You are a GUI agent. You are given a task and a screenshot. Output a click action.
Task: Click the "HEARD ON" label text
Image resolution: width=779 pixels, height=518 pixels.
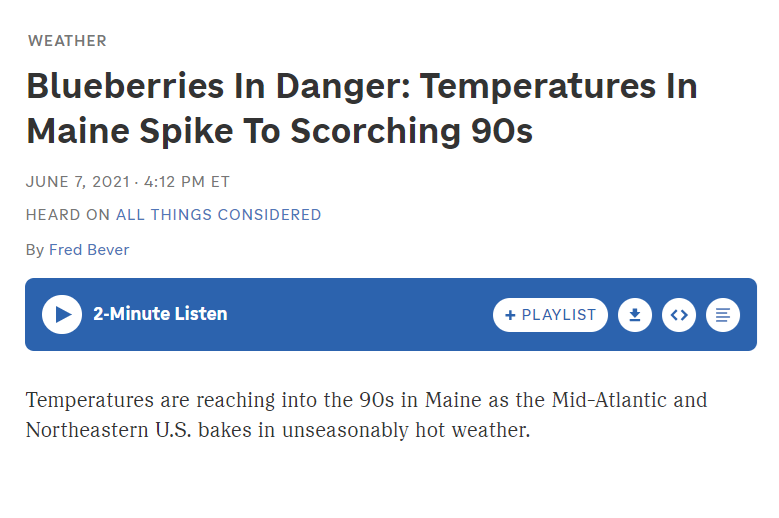point(68,215)
